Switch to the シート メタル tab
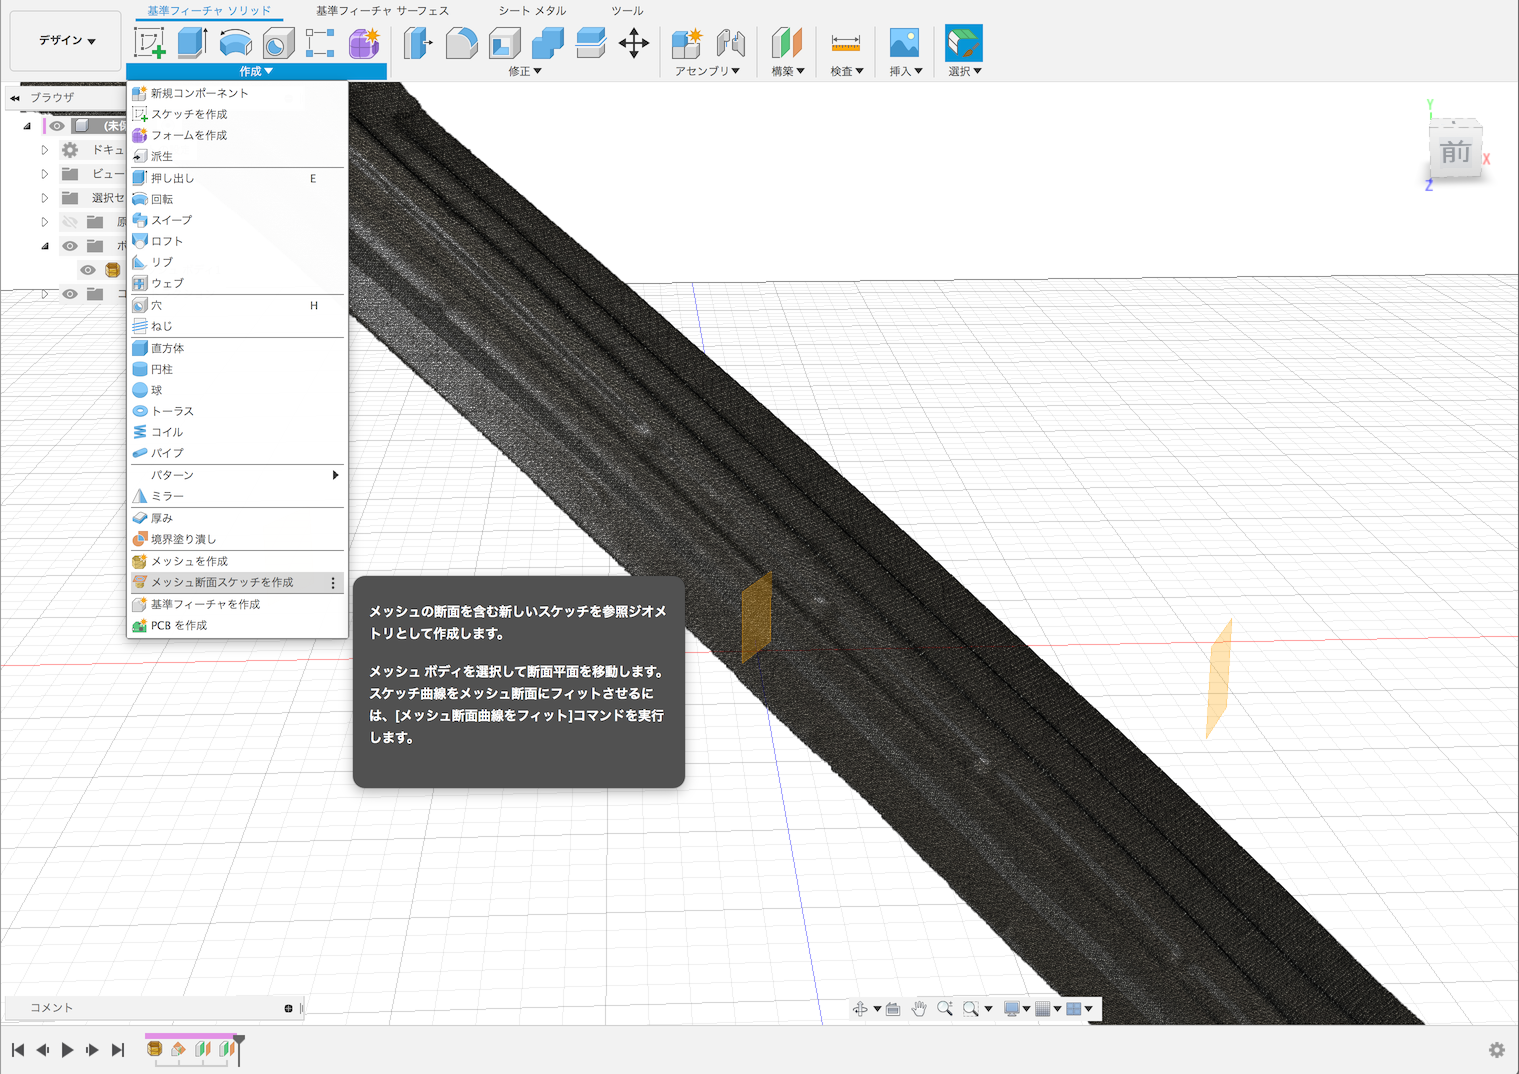The height and width of the screenshot is (1074, 1519). [532, 11]
